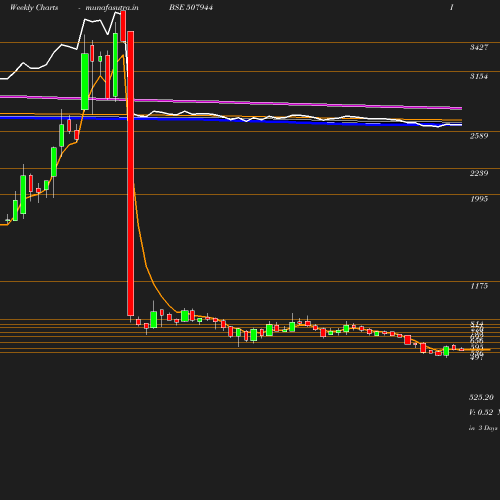Select the 2589 price level label

click(x=479, y=136)
